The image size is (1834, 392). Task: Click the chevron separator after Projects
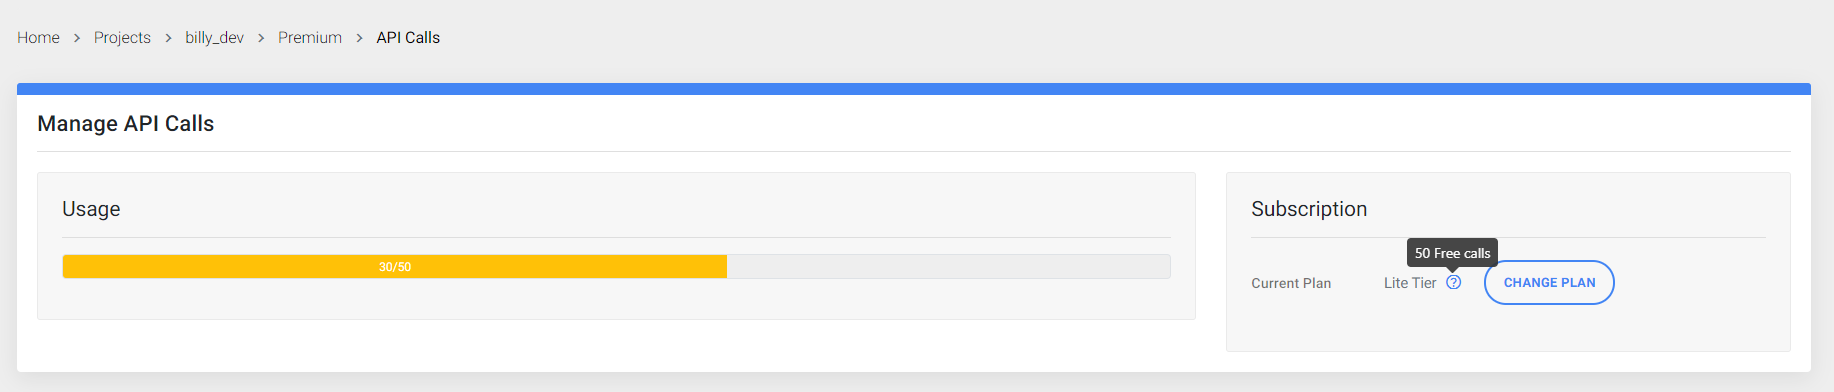click(168, 38)
